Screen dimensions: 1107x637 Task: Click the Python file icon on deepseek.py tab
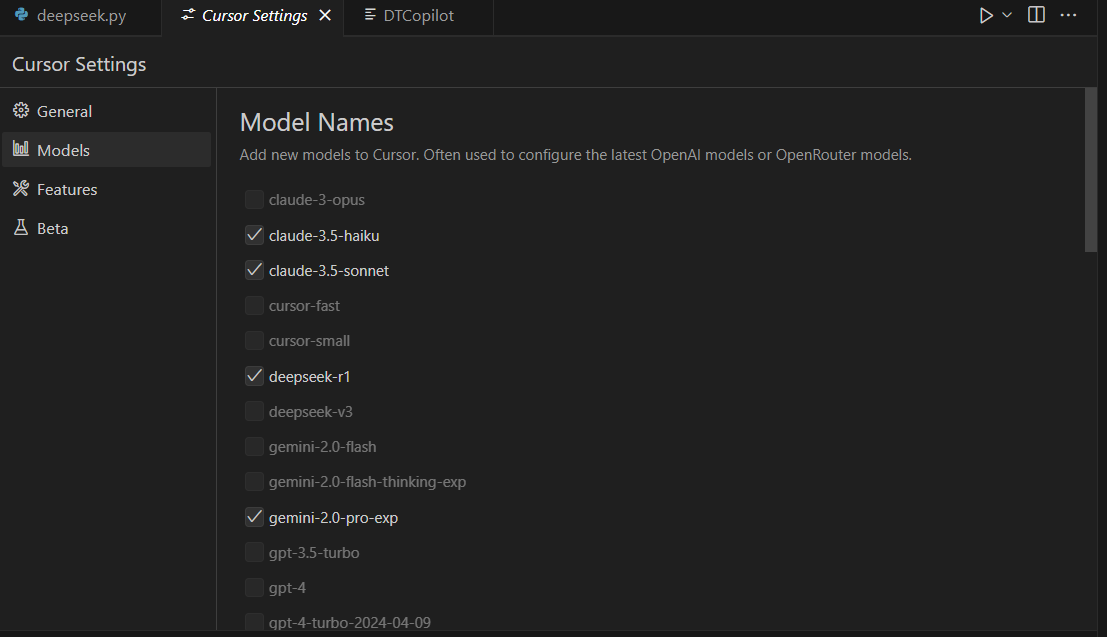point(21,15)
